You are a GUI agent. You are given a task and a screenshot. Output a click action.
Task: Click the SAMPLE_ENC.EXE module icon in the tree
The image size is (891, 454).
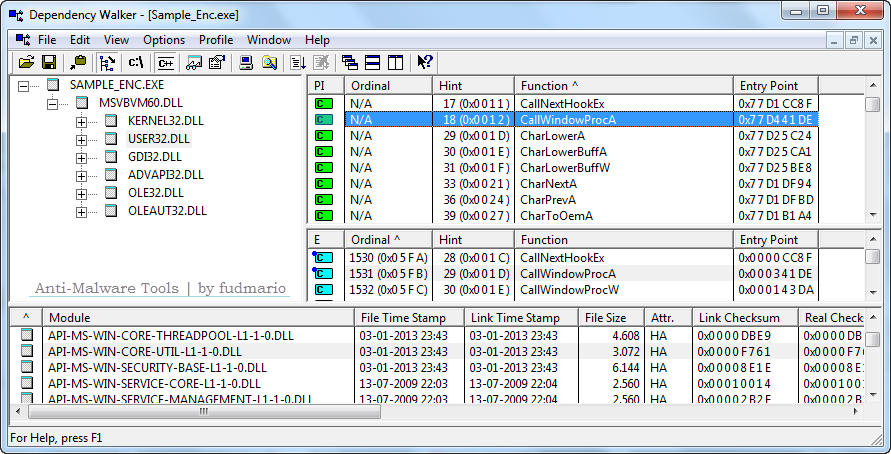point(53,85)
